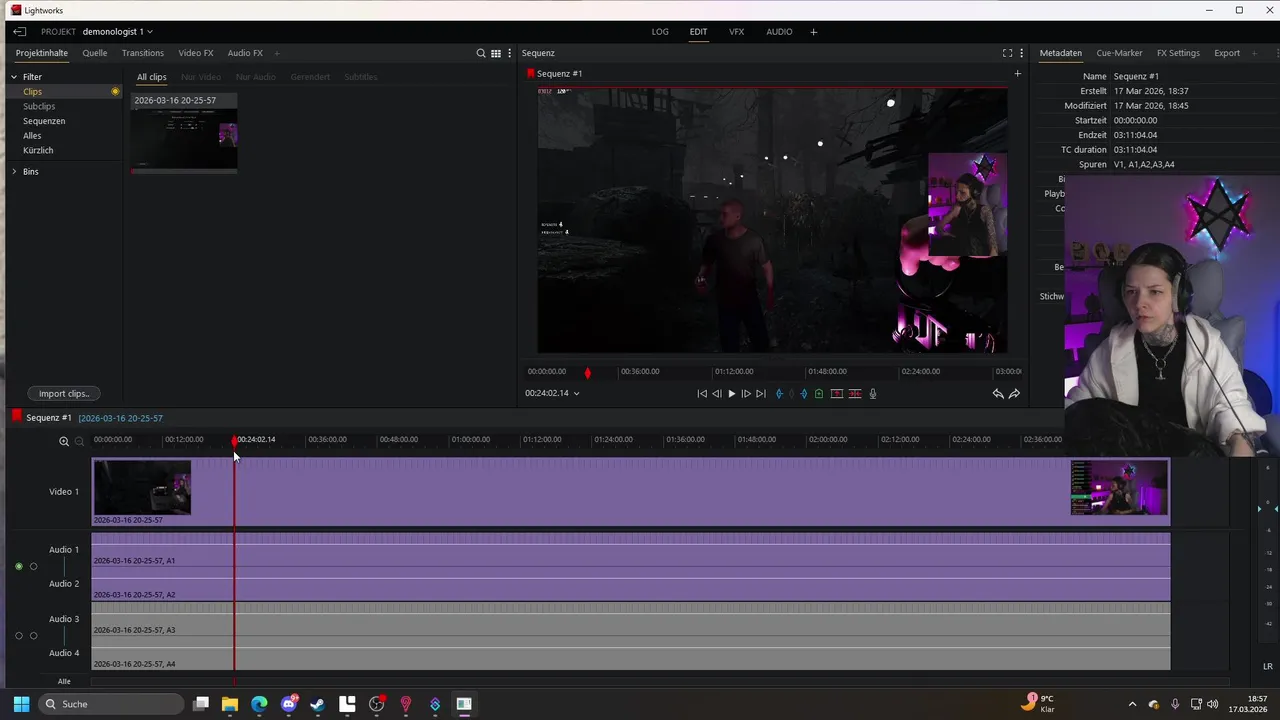
Task: Step one frame forward
Action: click(x=746, y=394)
